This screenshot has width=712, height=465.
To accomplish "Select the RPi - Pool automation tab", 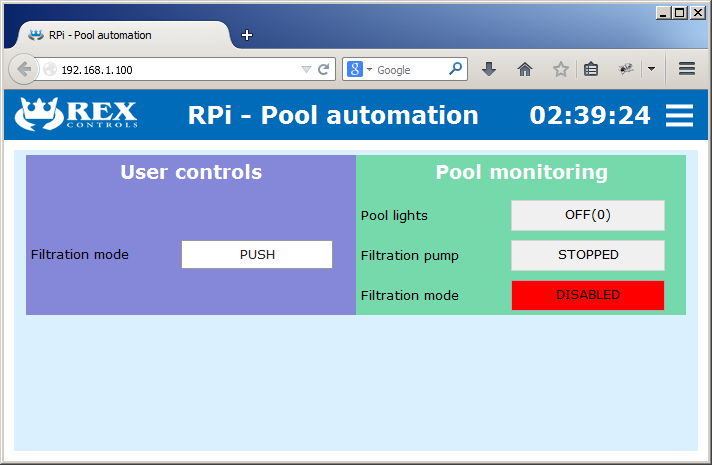I will coord(110,35).
